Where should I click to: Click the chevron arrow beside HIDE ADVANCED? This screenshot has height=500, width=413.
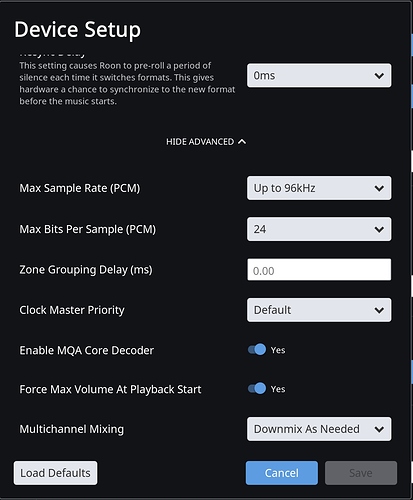242,142
